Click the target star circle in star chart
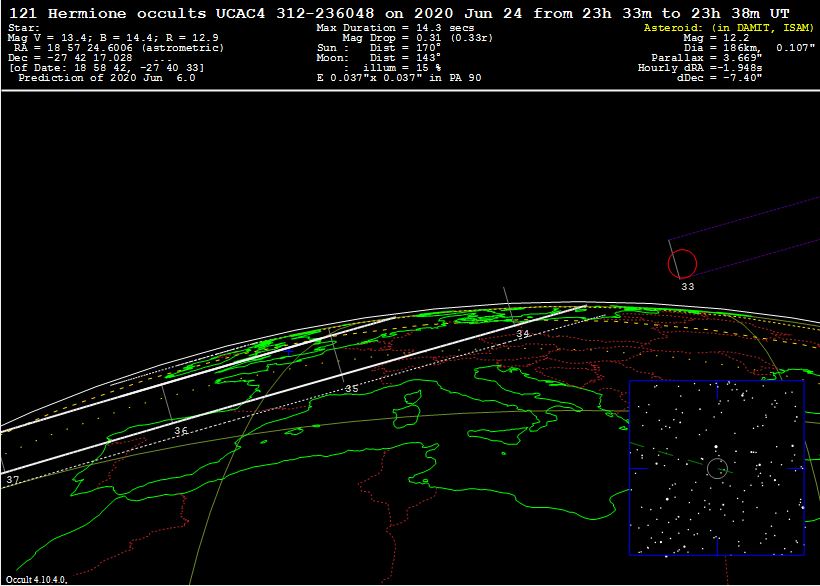The image size is (820, 586). (x=716, y=468)
